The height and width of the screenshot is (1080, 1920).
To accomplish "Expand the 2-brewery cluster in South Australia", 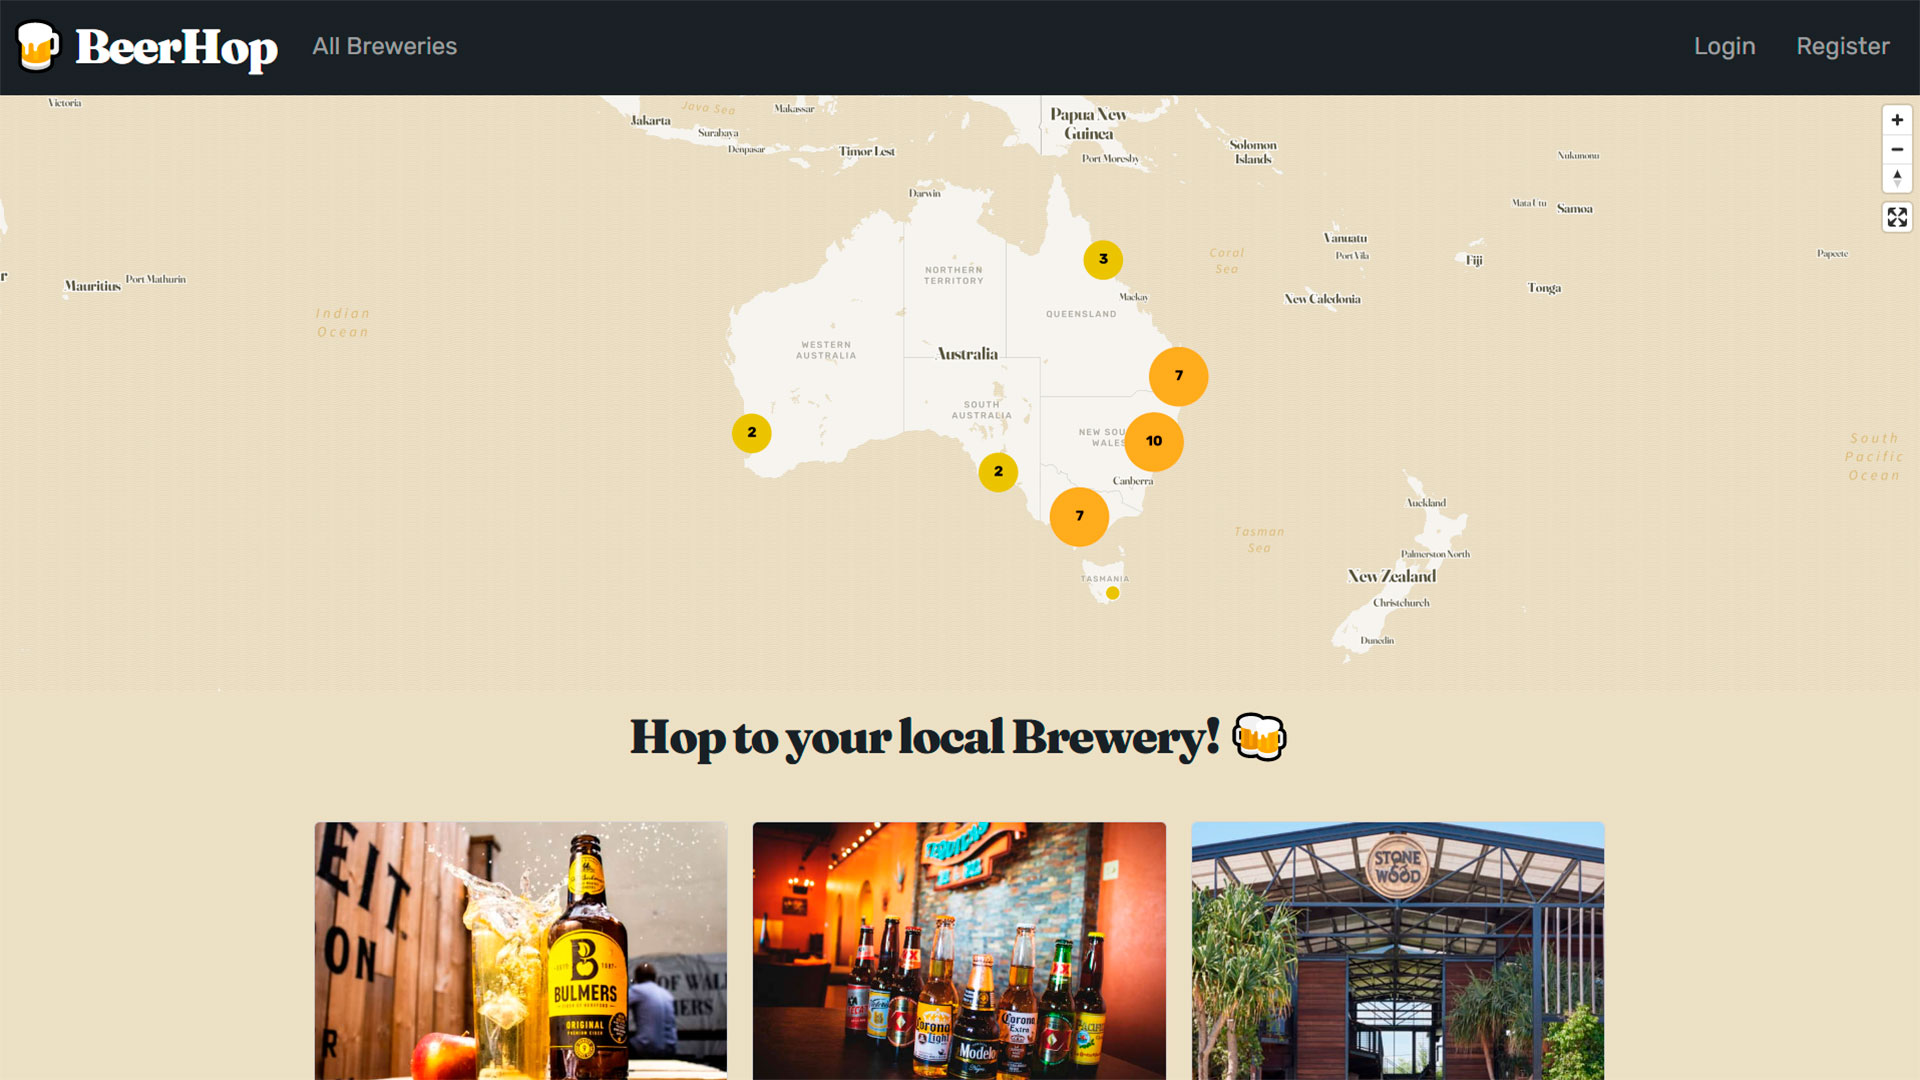I will coord(998,472).
